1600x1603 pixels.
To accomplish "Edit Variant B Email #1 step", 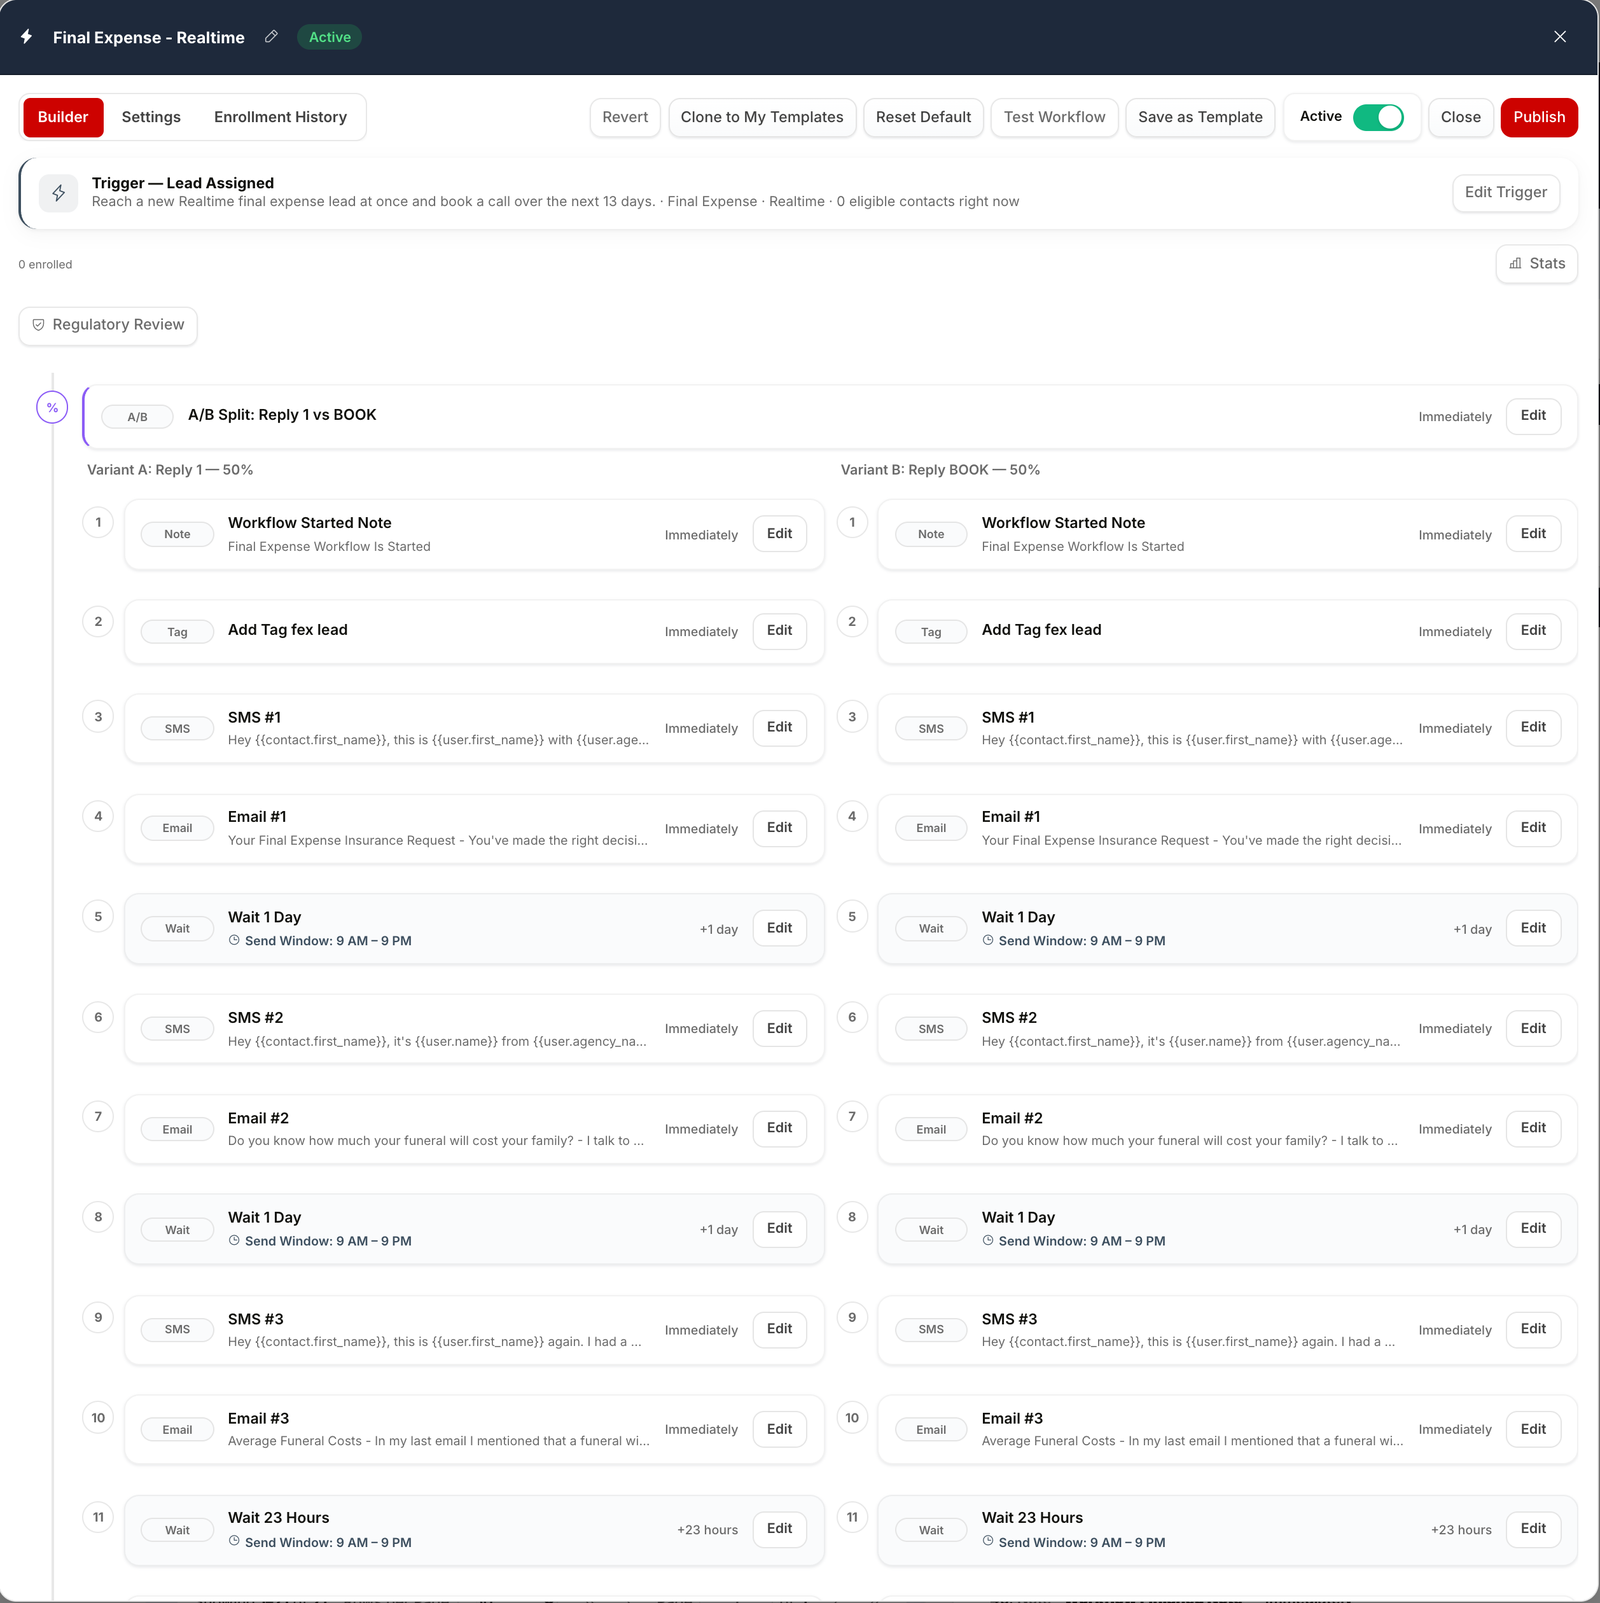I will 1533,828.
